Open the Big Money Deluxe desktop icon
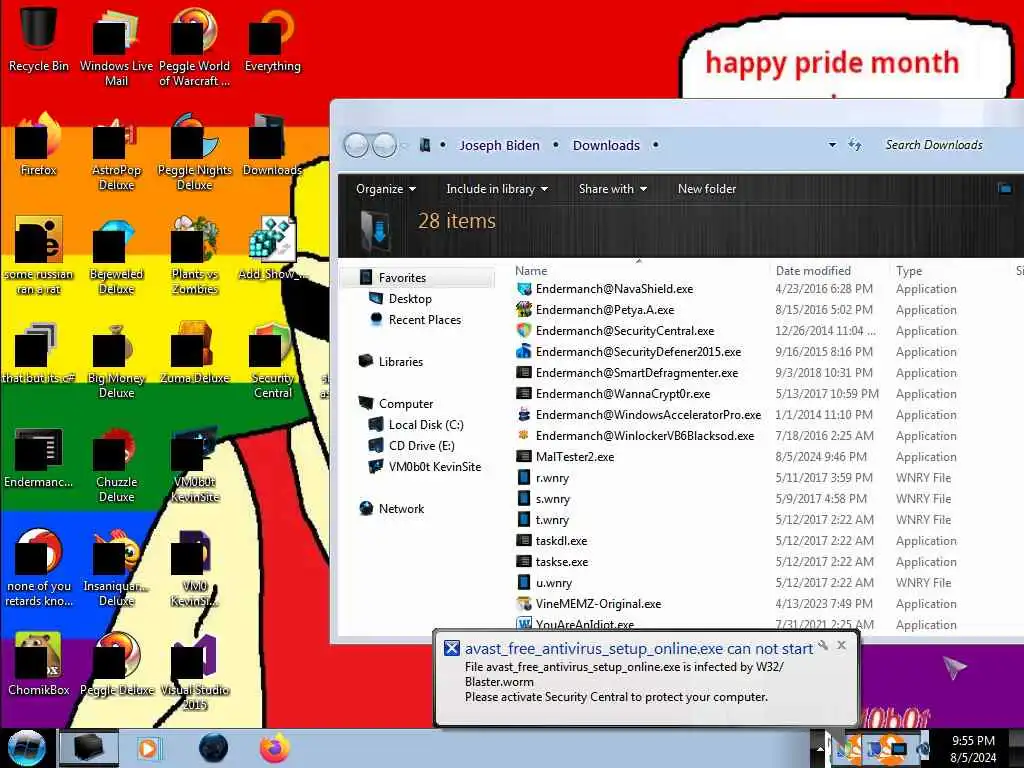 click(x=116, y=360)
